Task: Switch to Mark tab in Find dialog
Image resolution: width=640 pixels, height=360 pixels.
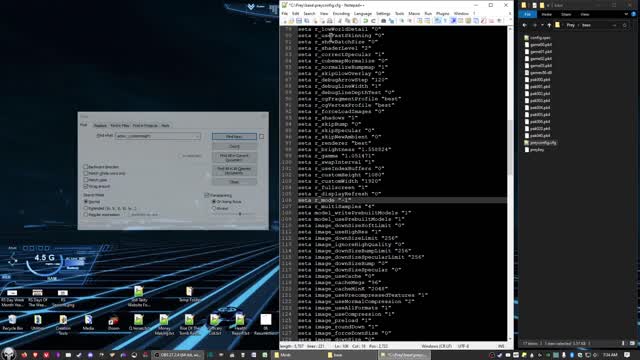Action: coord(165,126)
